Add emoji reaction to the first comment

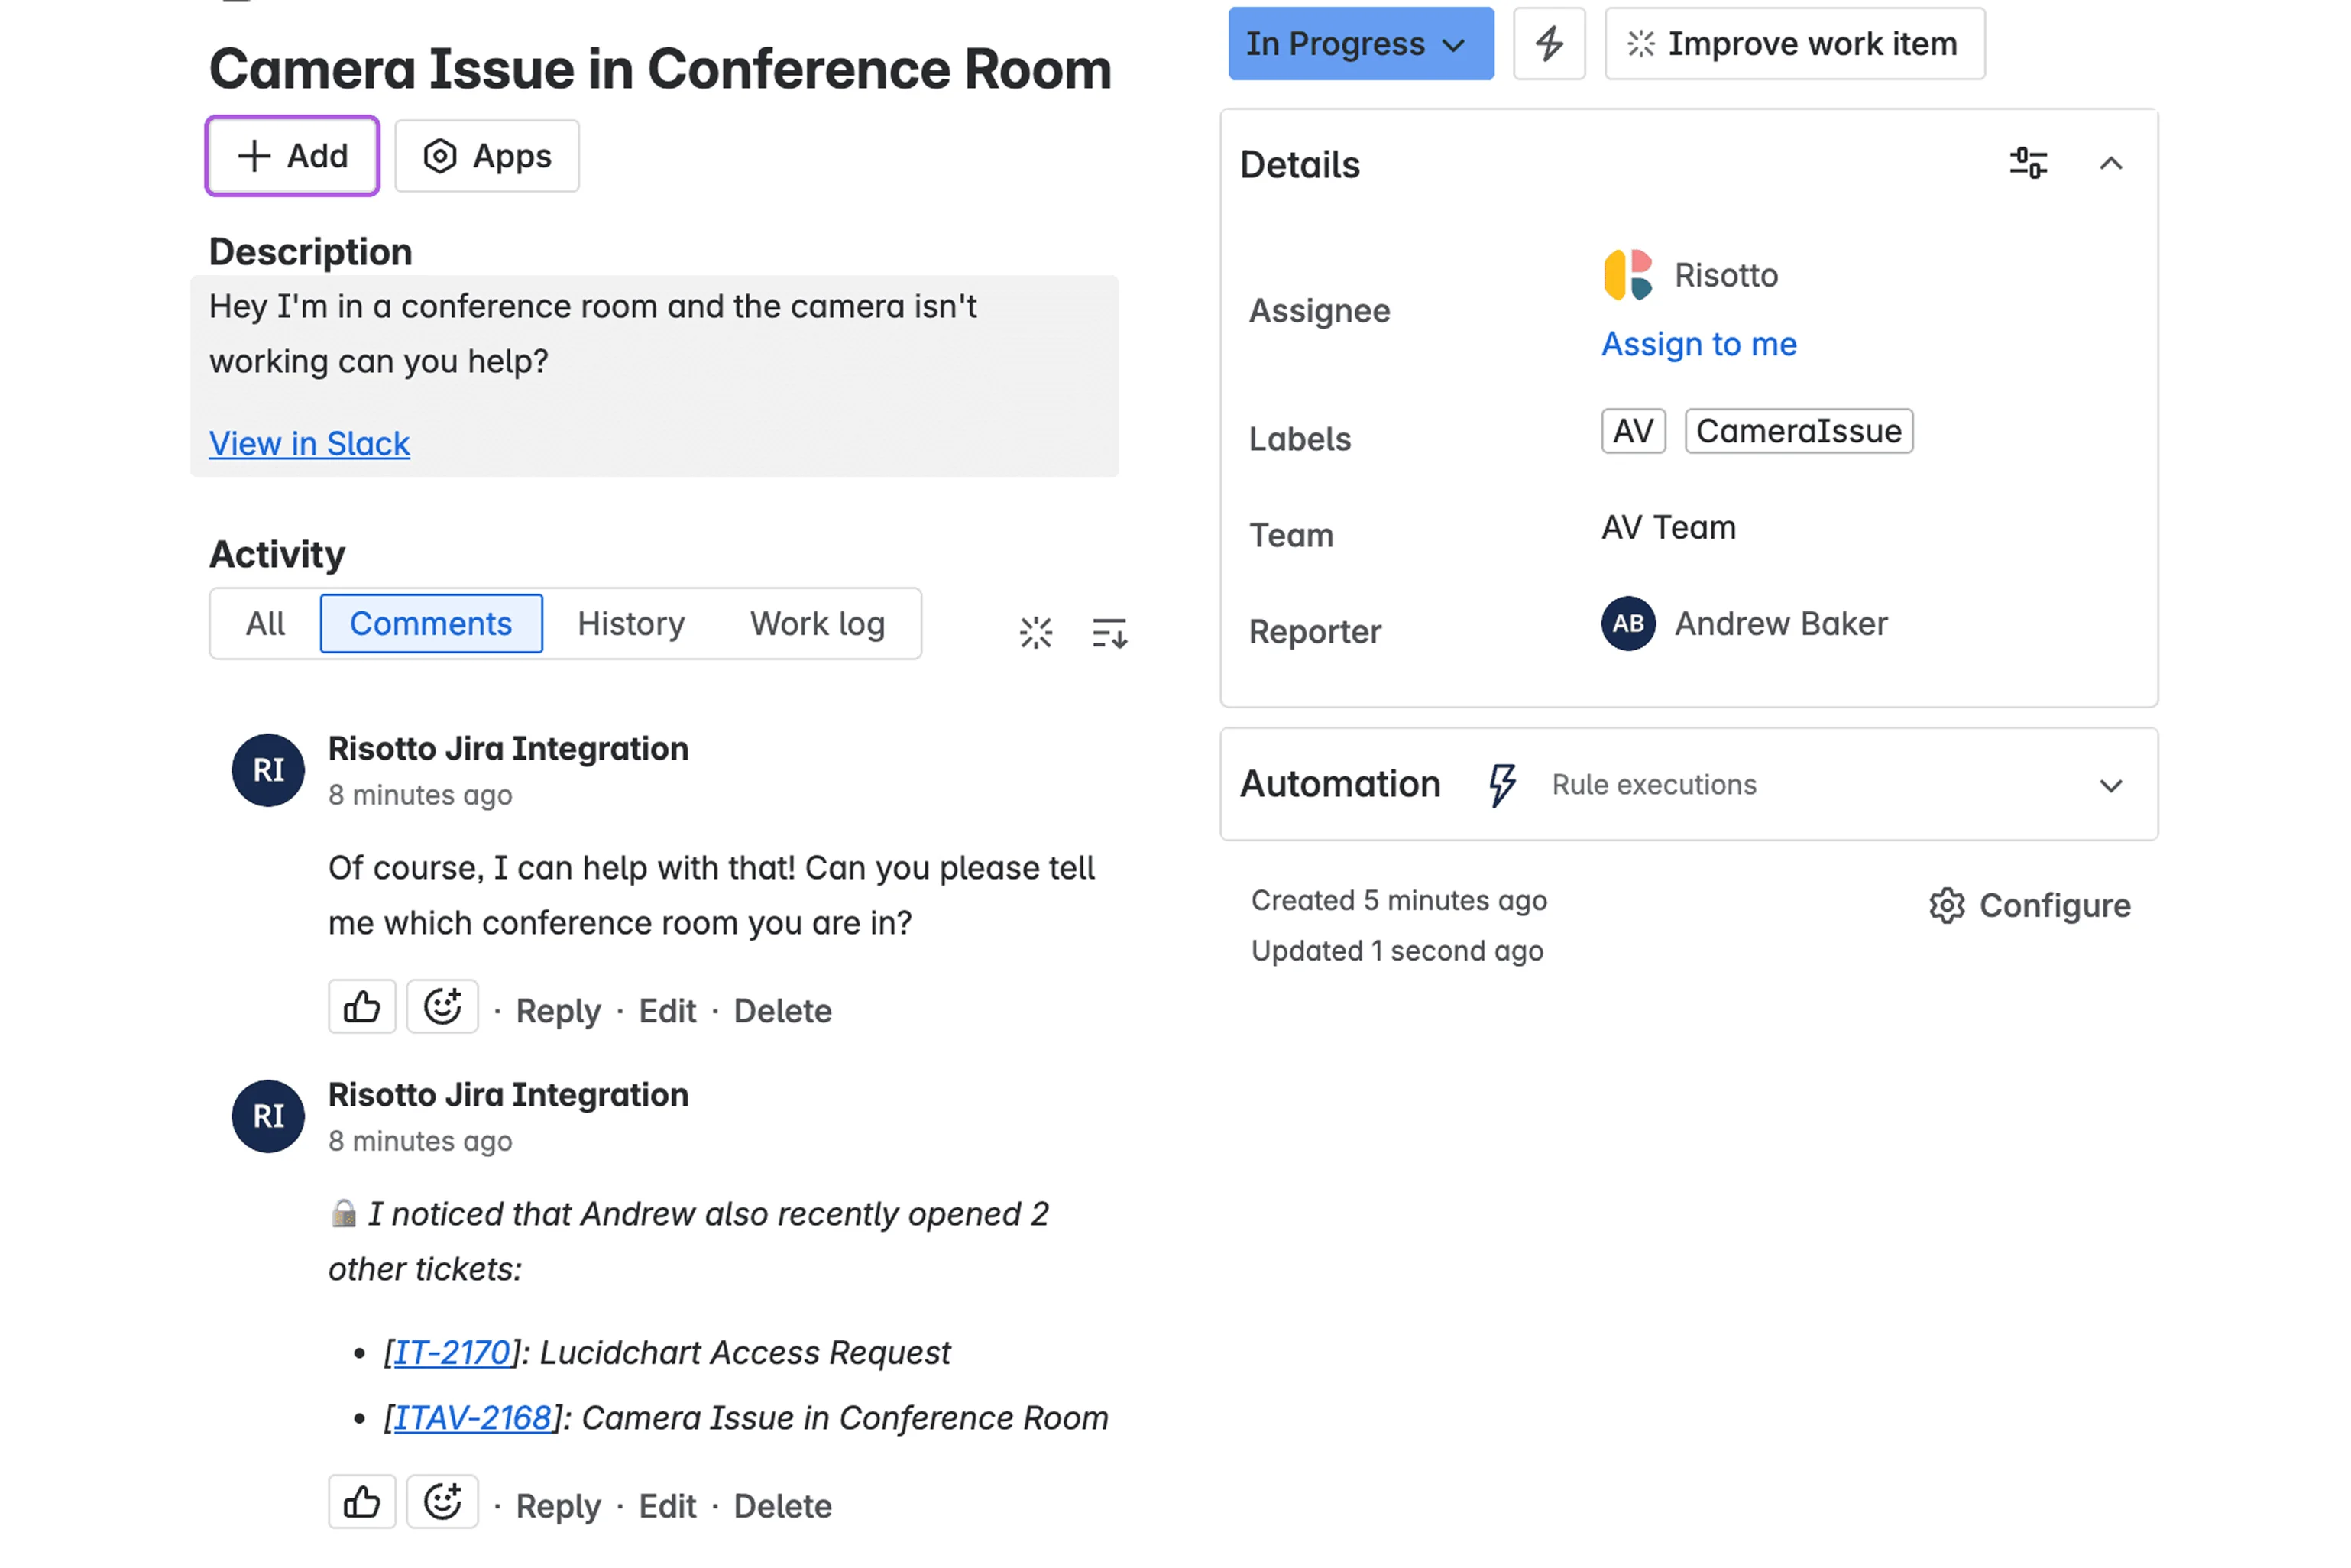tap(442, 1007)
